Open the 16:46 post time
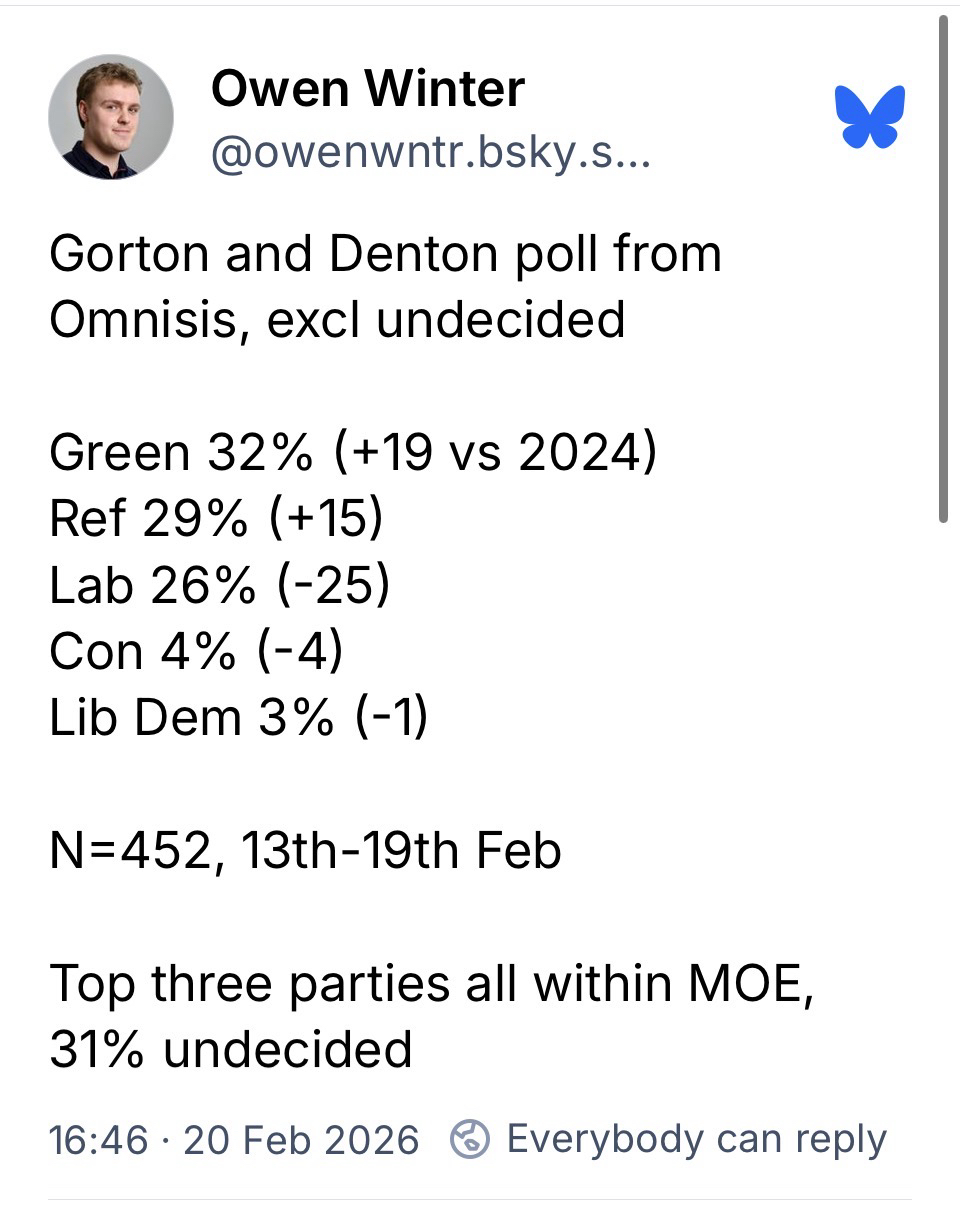 98,1140
